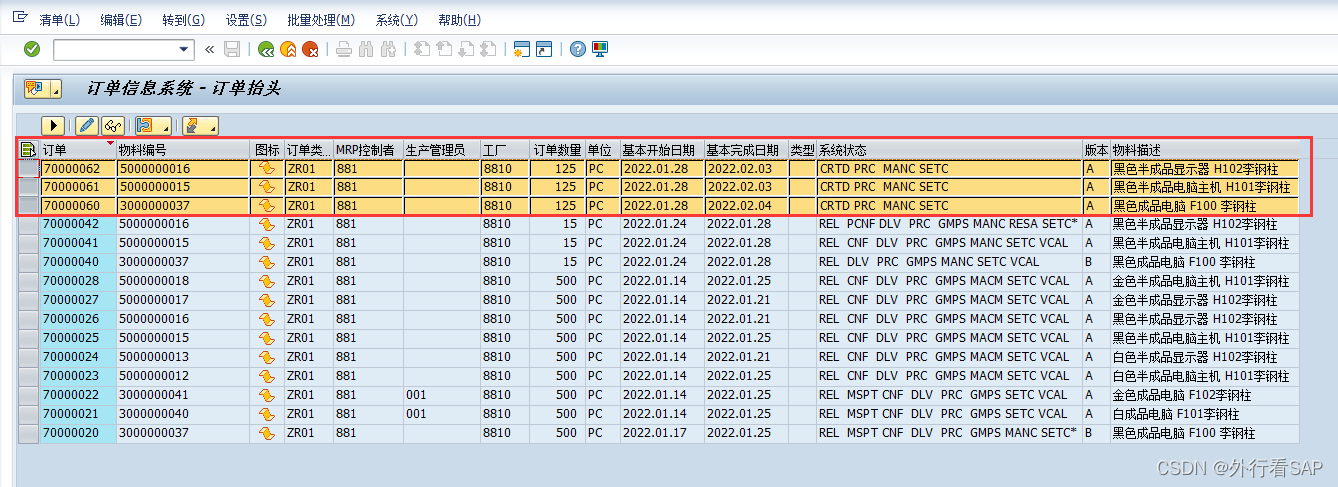Click the Generate Shortcut icon
Image resolution: width=1338 pixels, height=487 pixels.
click(544, 49)
